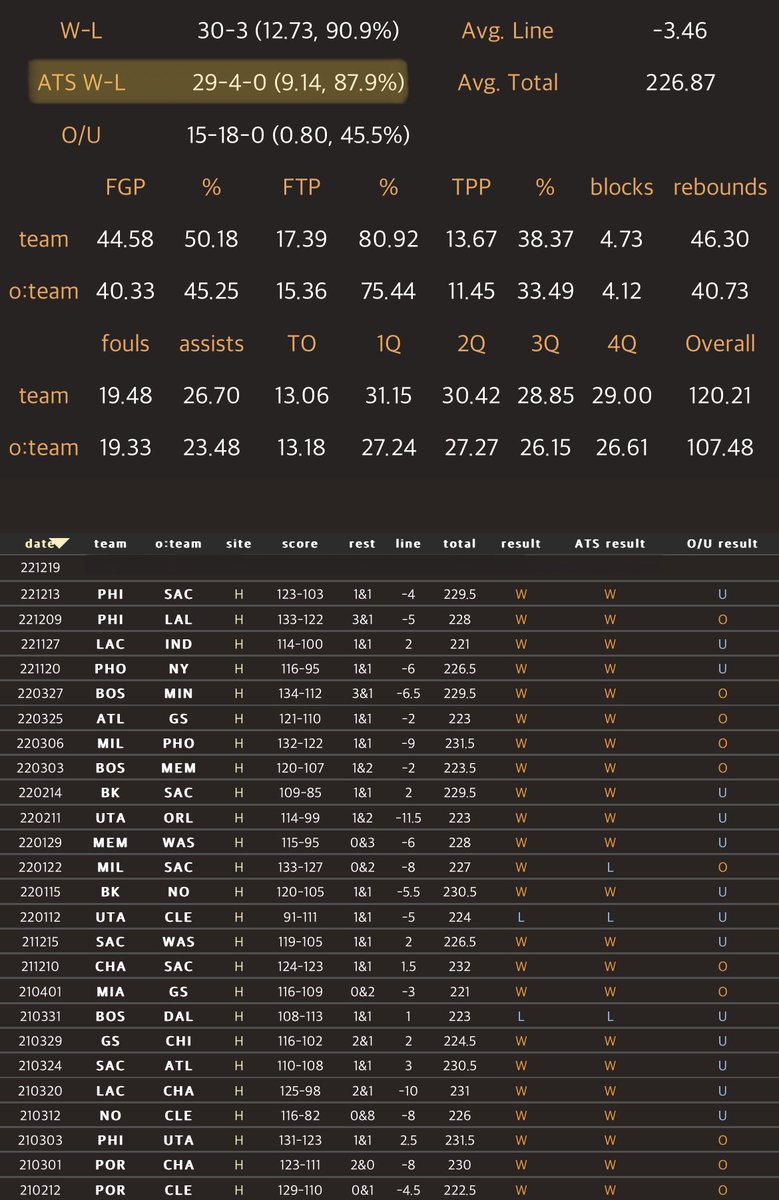This screenshot has width=779, height=1200.
Task: Sort table by o:team column header
Action: 178,544
